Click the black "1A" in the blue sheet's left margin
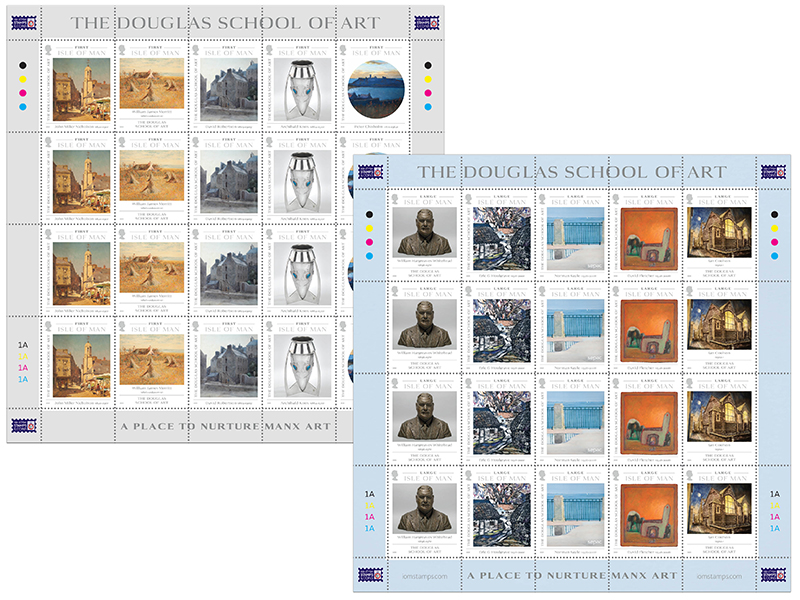 (369, 494)
